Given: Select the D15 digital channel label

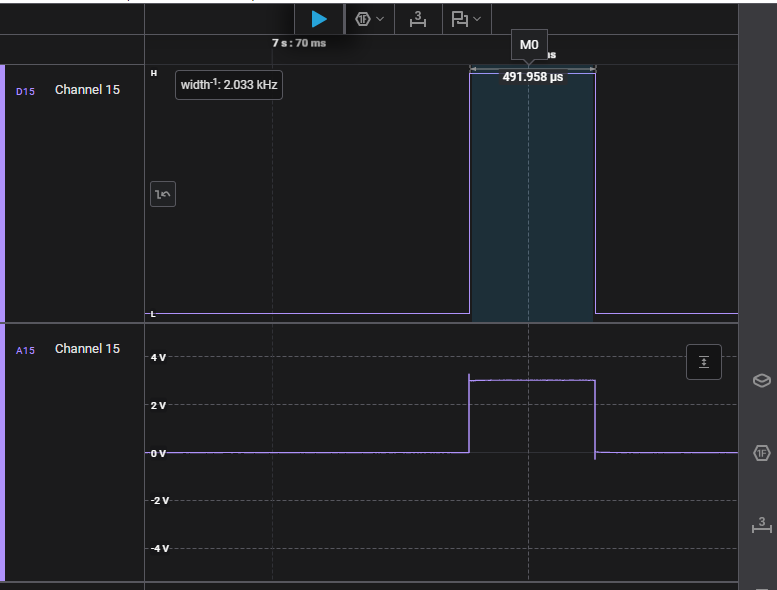Looking at the screenshot, I should (x=25, y=92).
